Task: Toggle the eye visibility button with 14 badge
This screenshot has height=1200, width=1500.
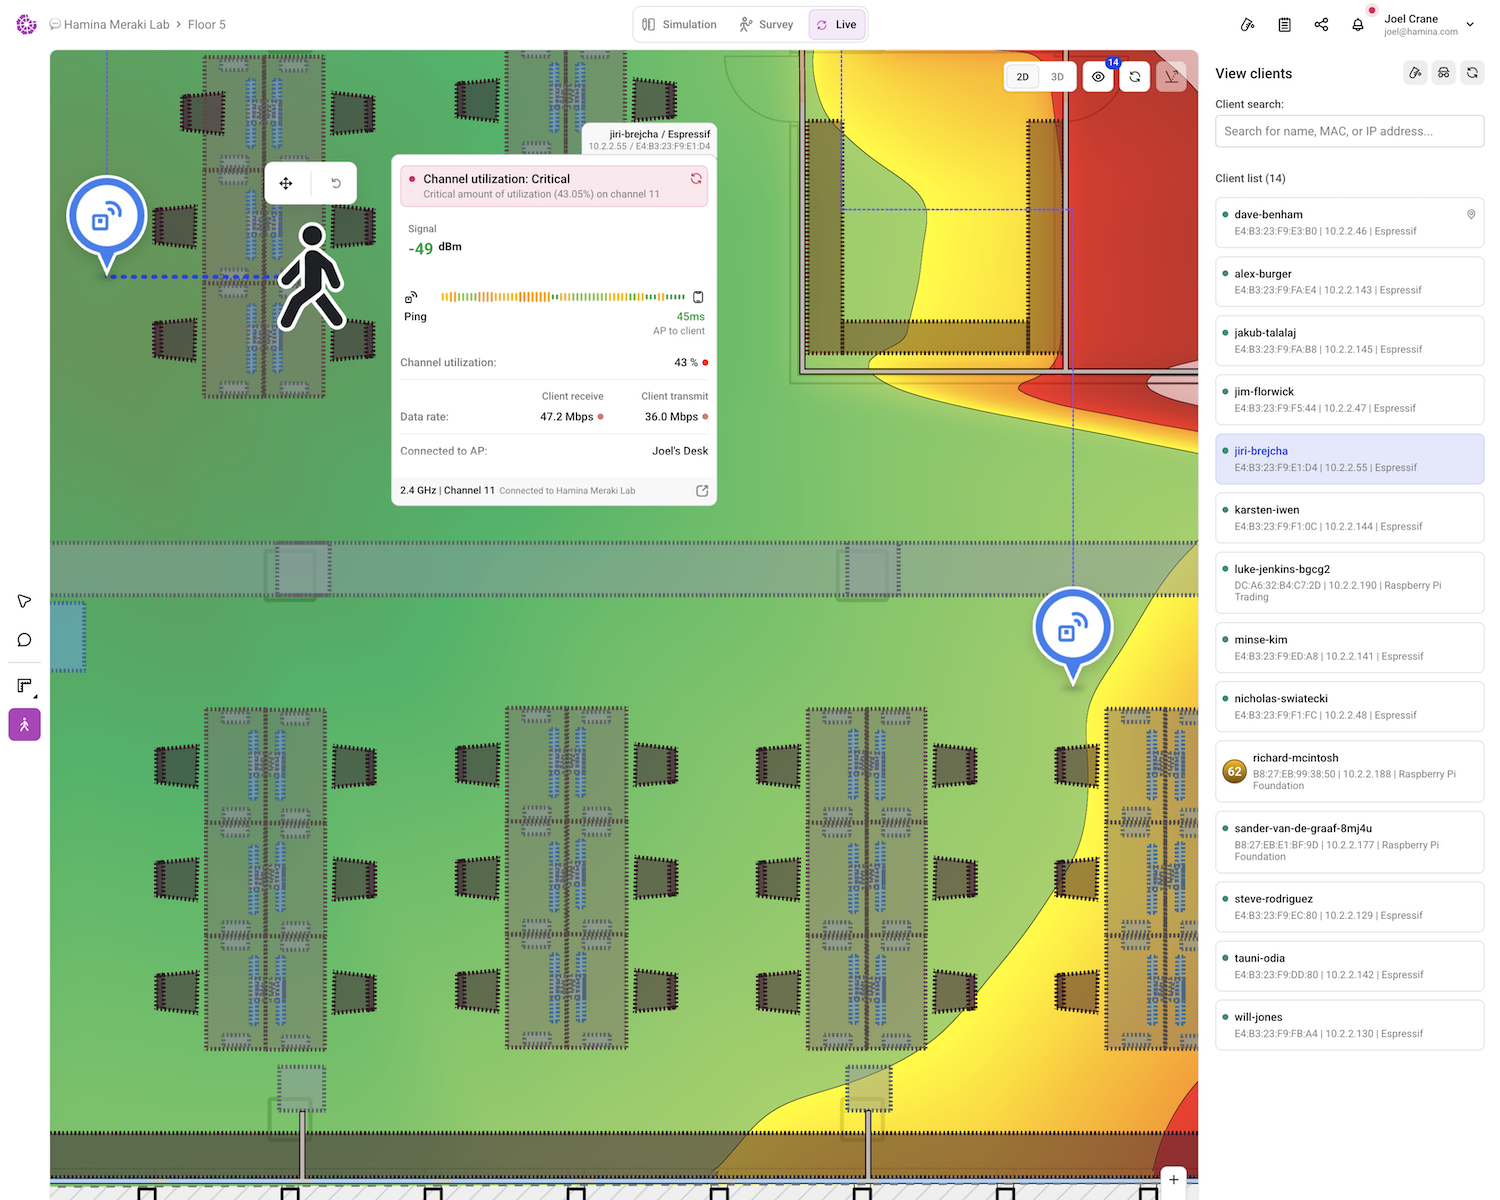Action: [1098, 77]
